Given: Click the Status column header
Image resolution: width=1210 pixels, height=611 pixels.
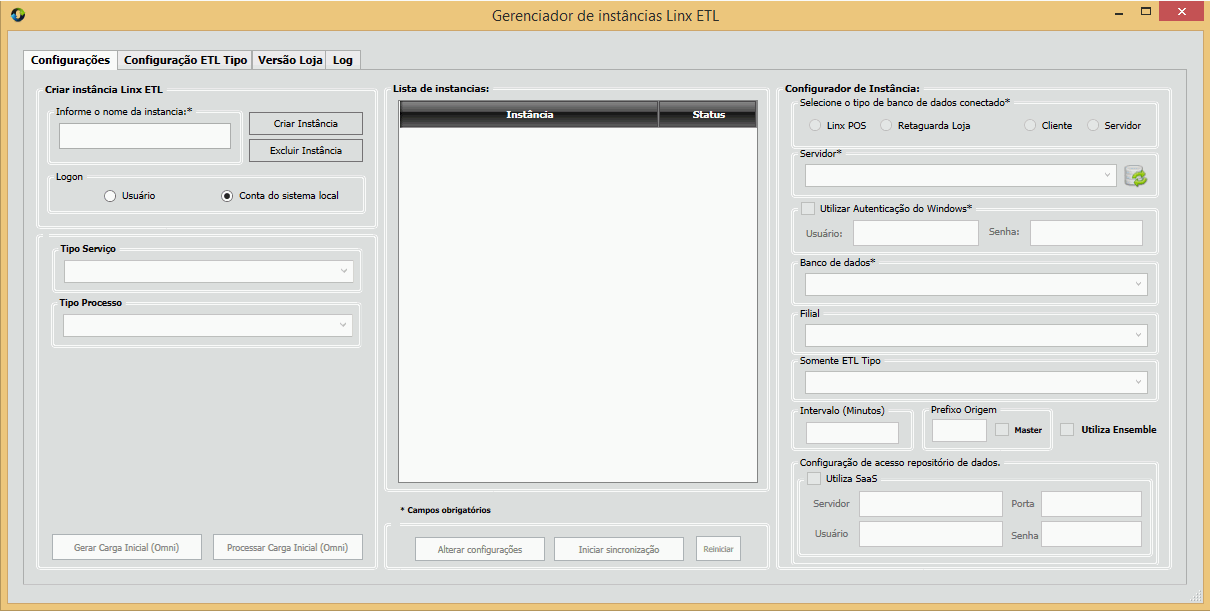Looking at the screenshot, I should click(x=708, y=115).
